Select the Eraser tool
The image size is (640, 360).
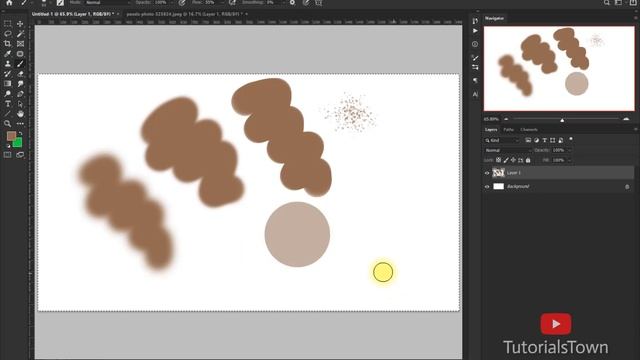(20, 74)
